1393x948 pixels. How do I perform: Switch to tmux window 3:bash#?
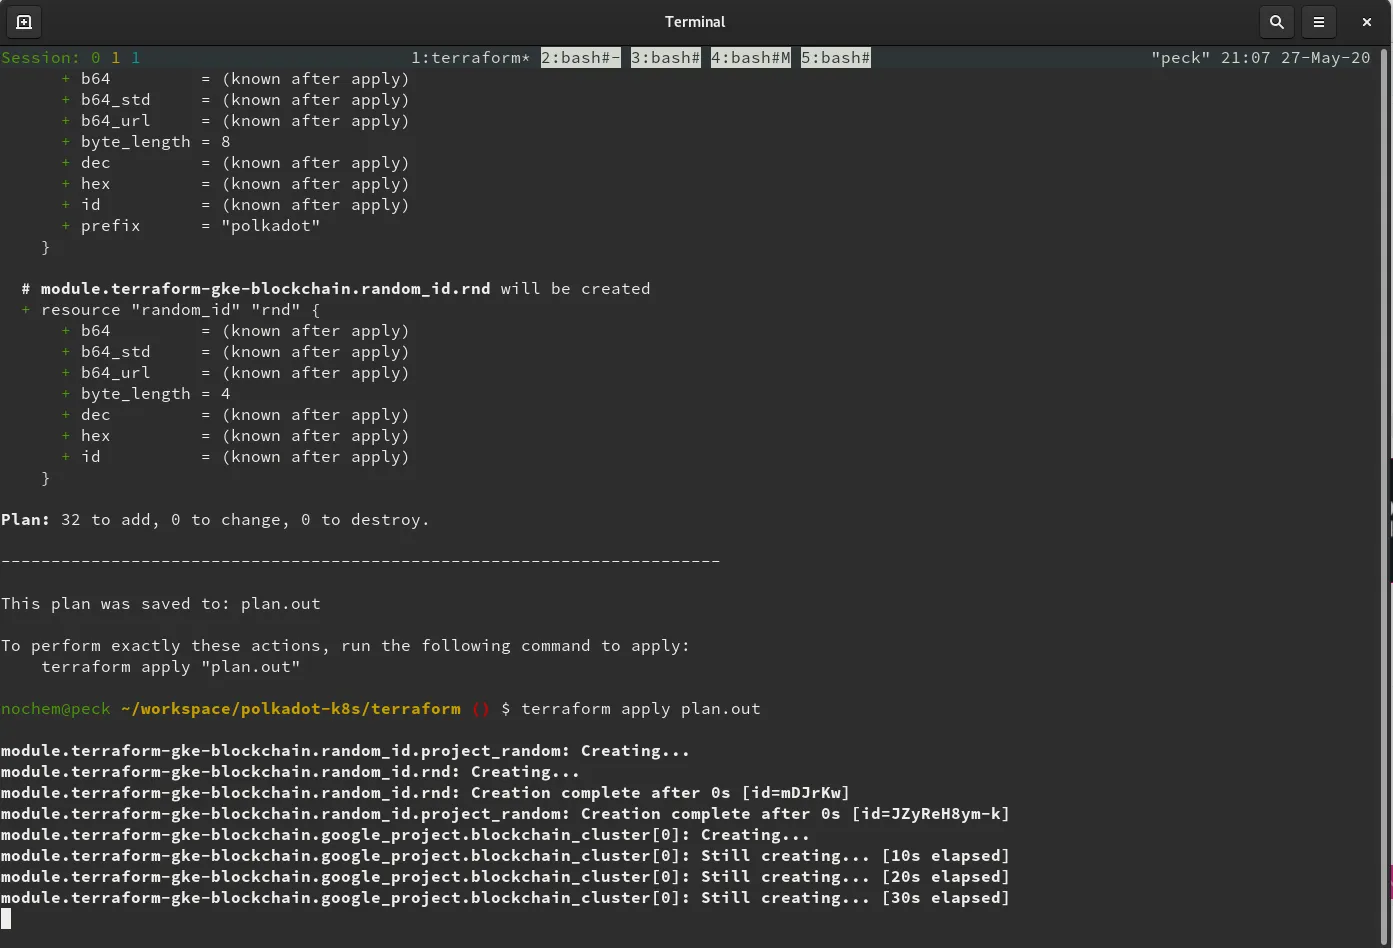[666, 58]
